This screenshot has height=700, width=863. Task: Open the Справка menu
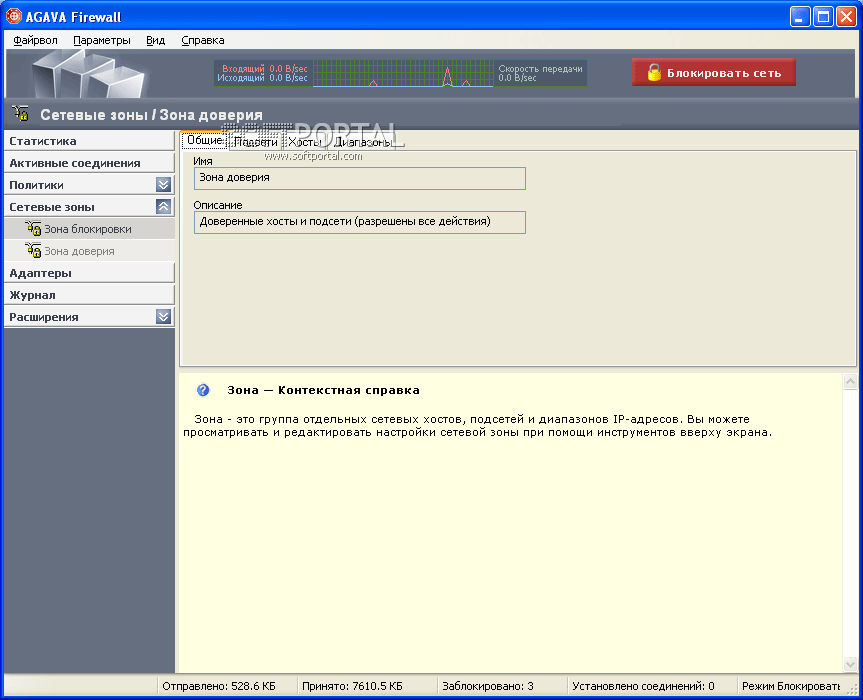(x=203, y=40)
